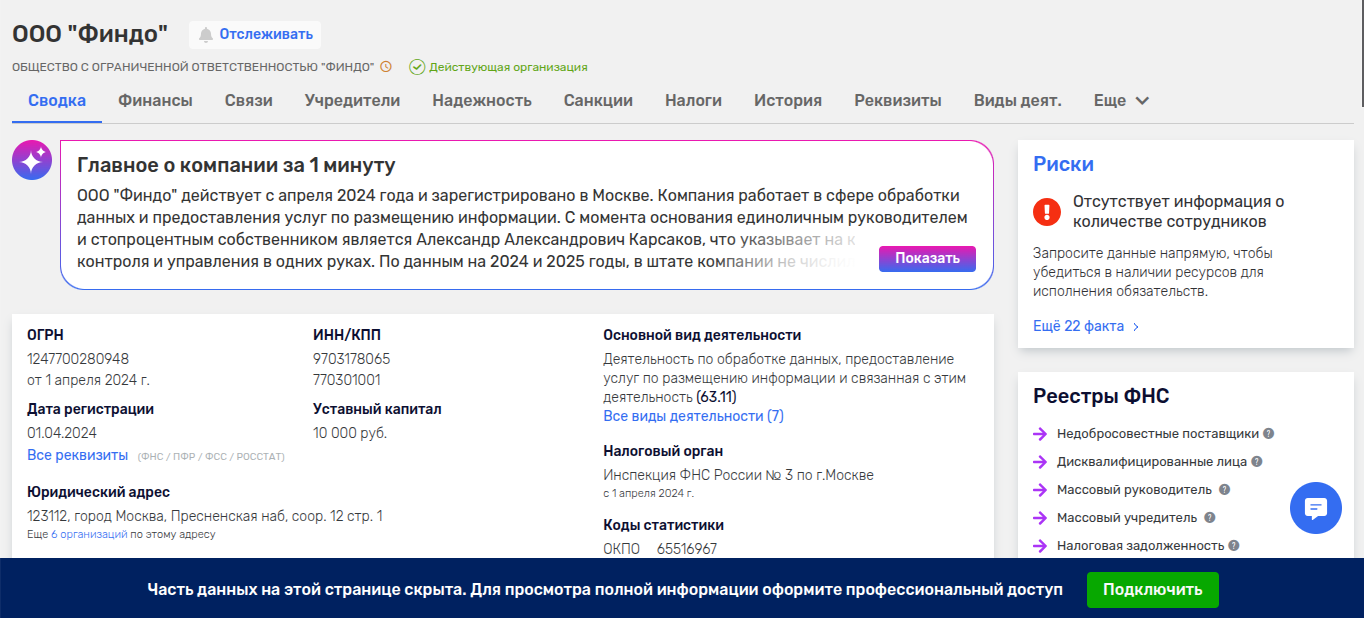Open Массовый учредитель registry link
The image size is (1364, 618).
pos(1127,518)
